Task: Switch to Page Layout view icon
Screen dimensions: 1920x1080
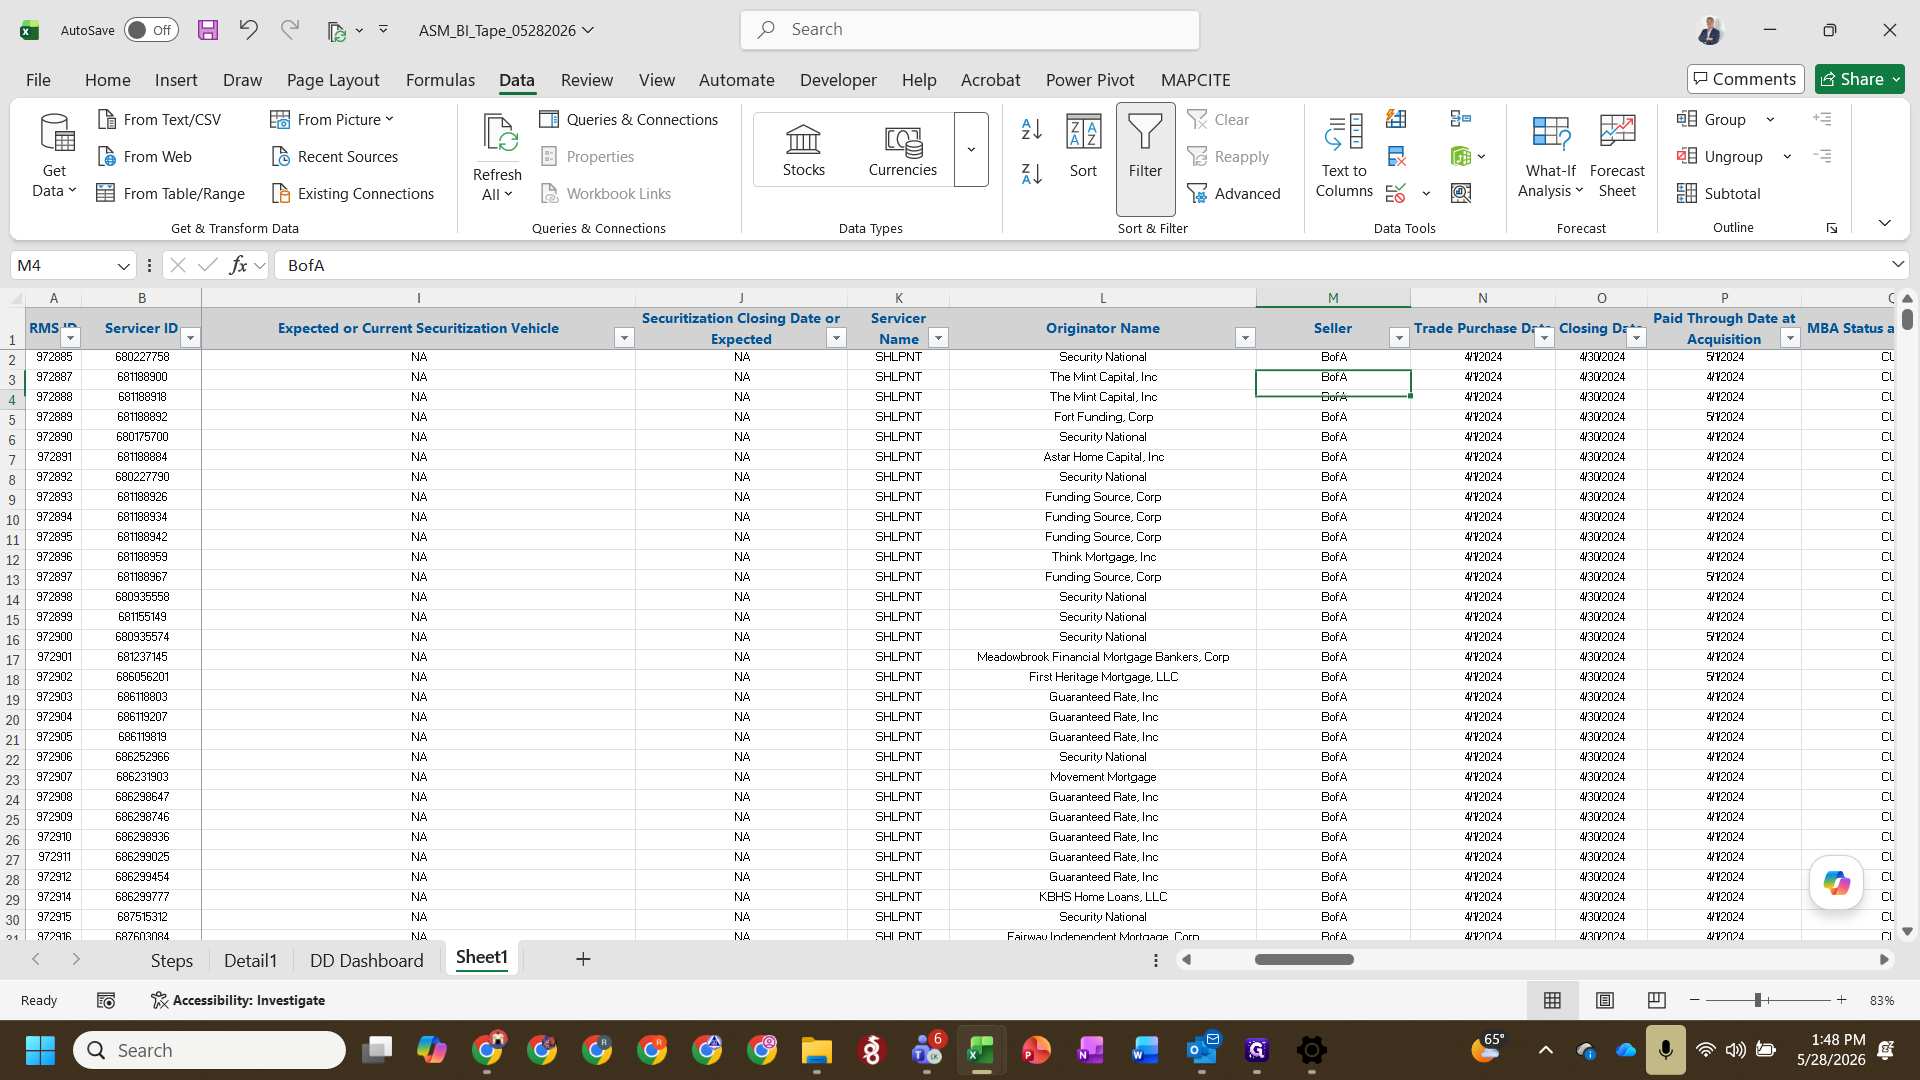Action: point(1605,1000)
